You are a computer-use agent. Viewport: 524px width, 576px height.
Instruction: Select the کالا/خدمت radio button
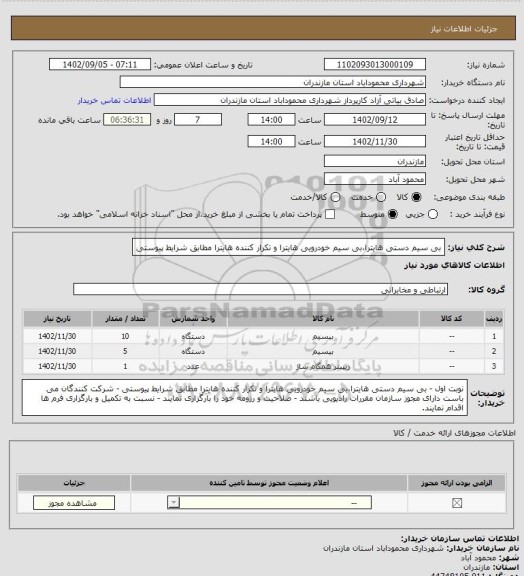point(335,197)
